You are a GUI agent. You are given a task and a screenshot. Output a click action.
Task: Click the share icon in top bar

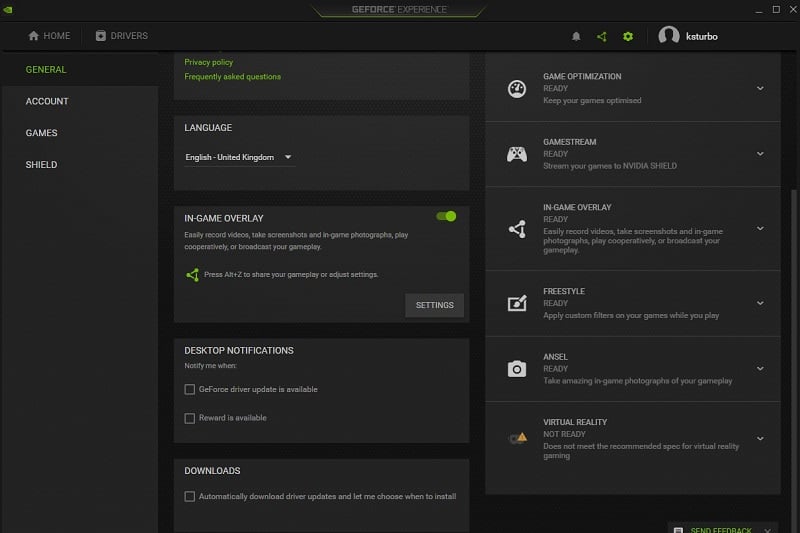coord(602,36)
